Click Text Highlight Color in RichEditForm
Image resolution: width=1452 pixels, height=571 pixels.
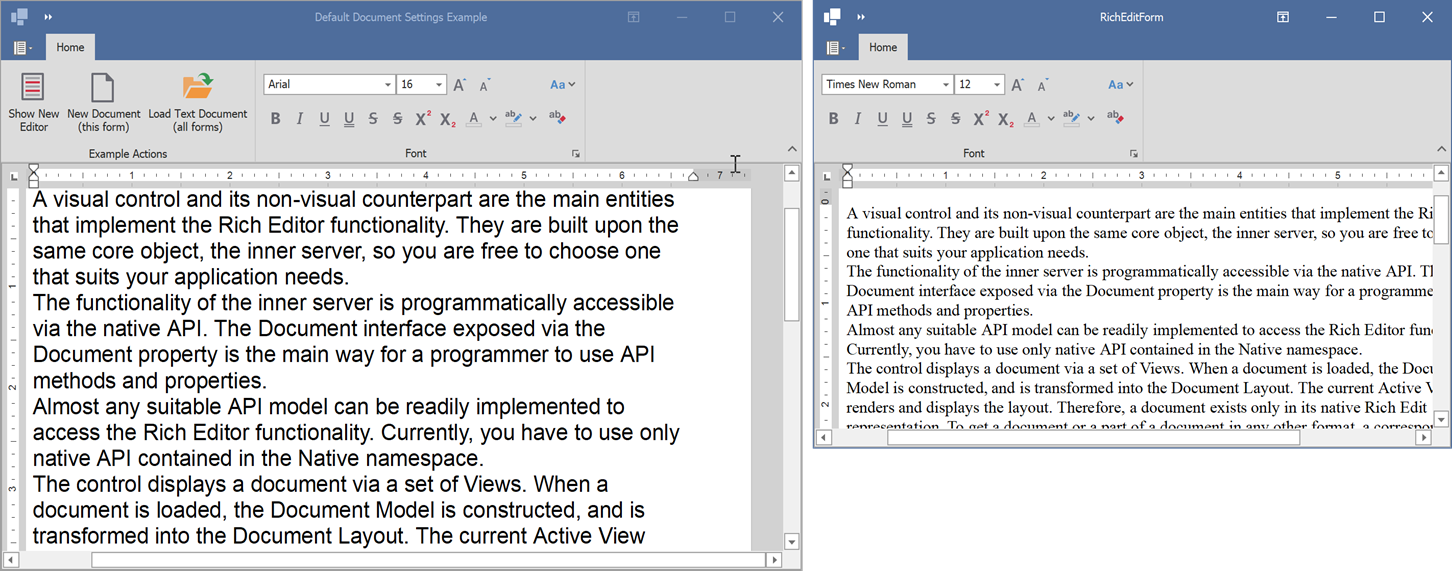click(1071, 118)
